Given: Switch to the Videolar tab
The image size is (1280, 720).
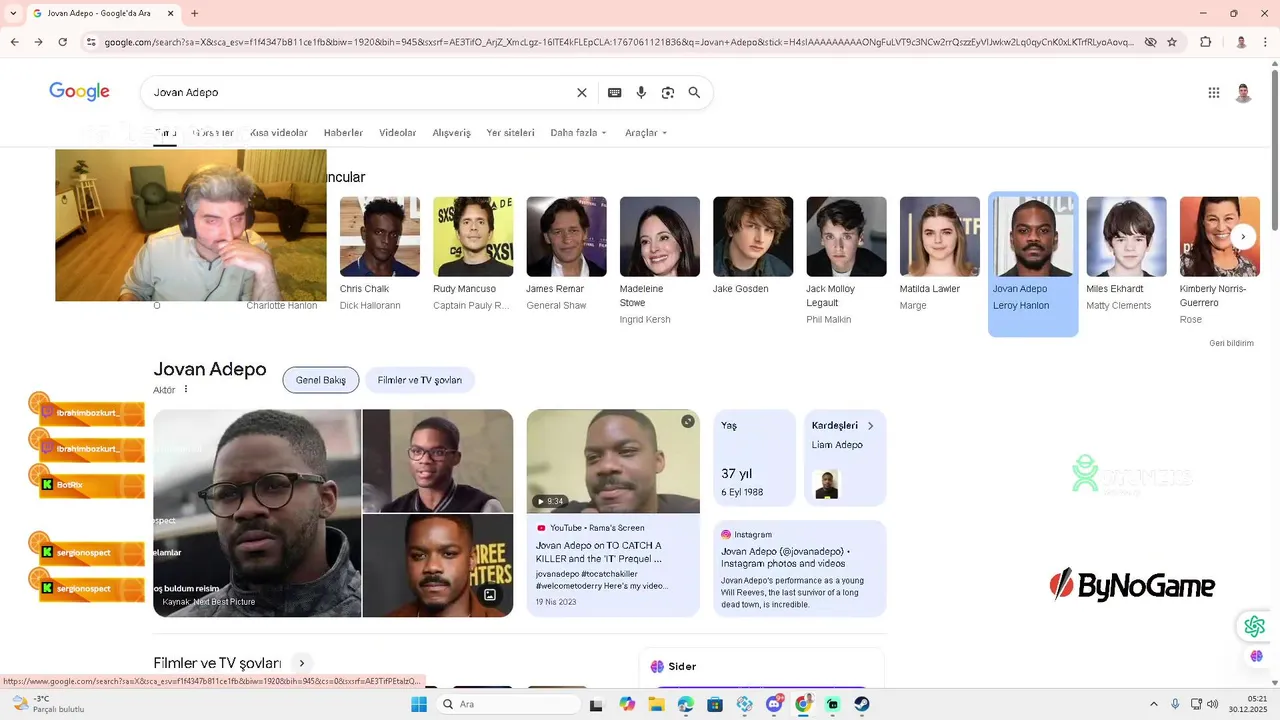Looking at the screenshot, I should 397,133.
